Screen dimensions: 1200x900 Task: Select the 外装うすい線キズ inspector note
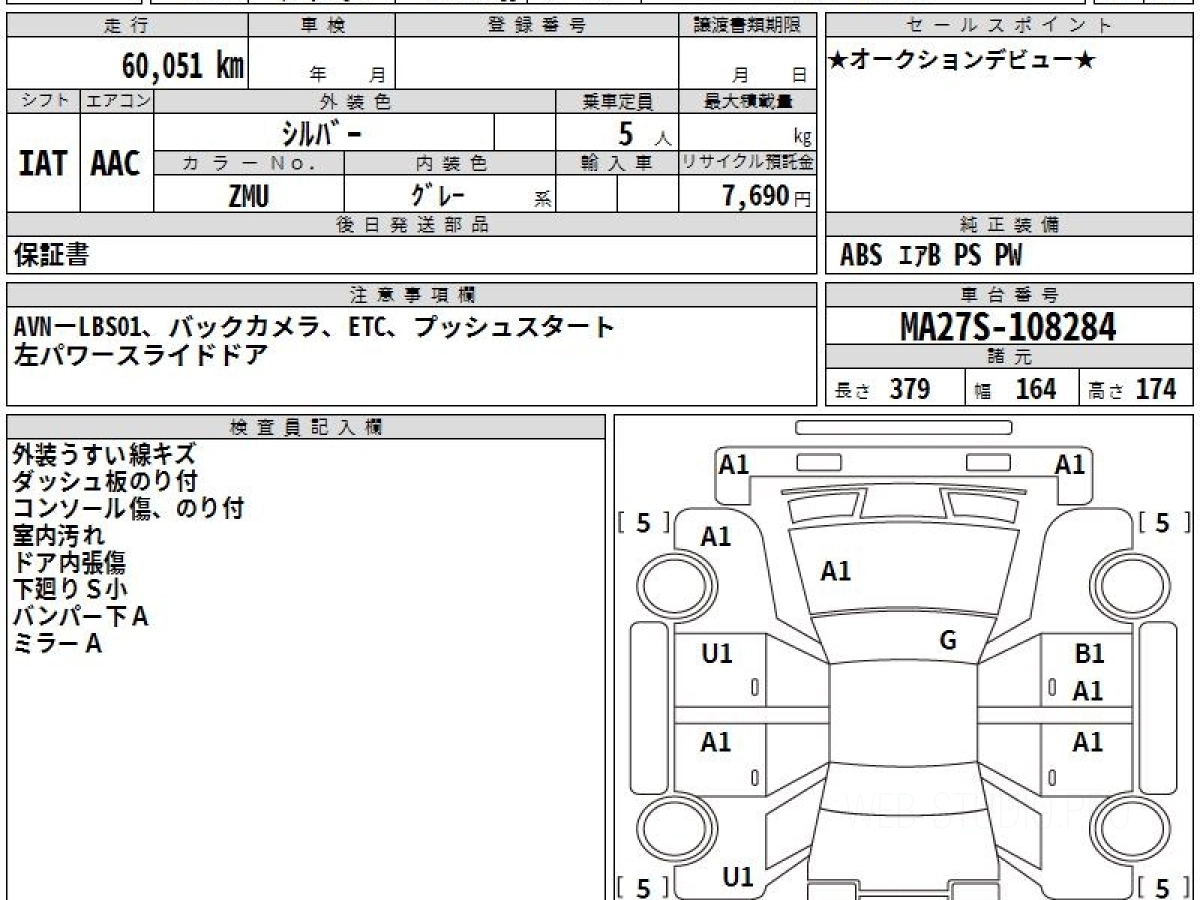(x=104, y=454)
